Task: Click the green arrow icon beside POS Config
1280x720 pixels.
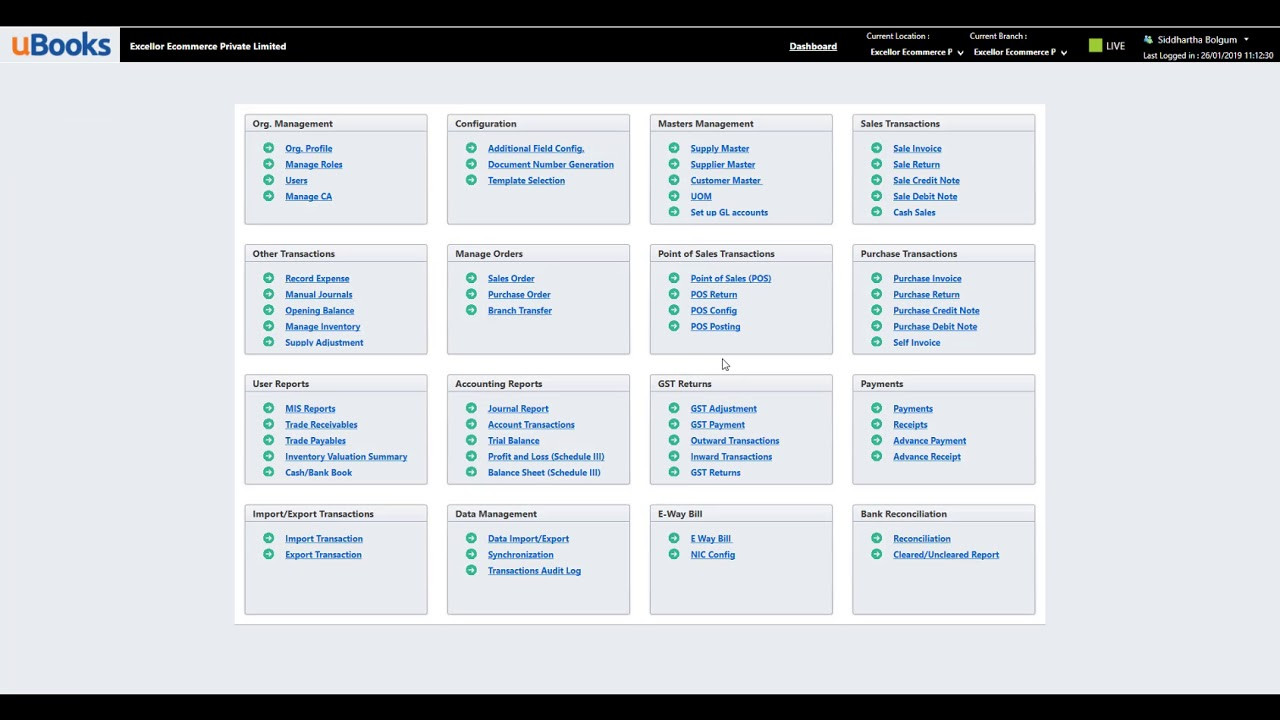Action: click(x=674, y=310)
